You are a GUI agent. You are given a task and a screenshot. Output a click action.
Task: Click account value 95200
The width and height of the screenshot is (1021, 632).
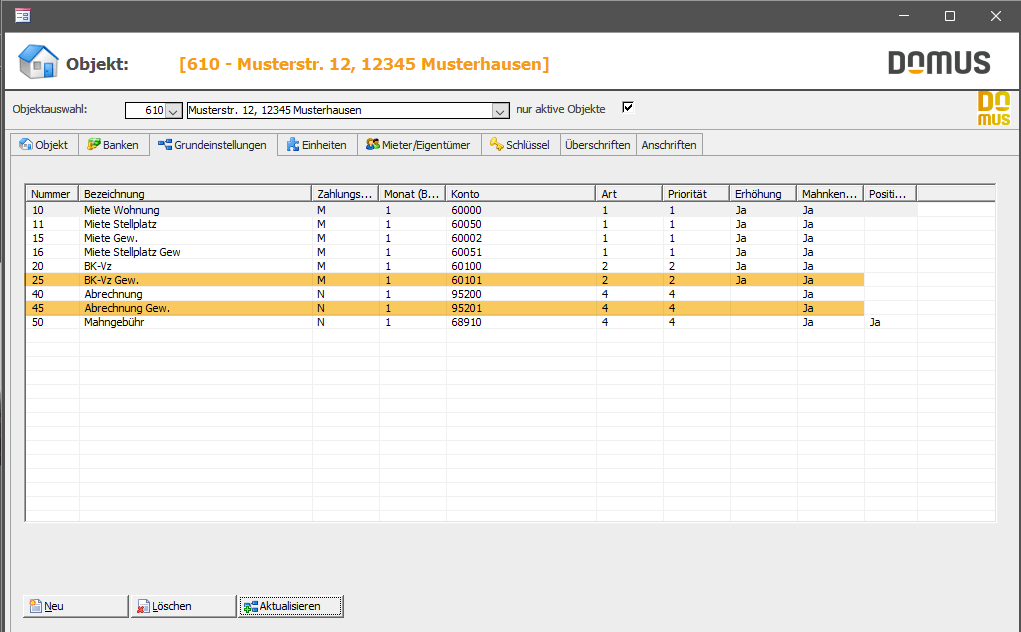pos(466,294)
